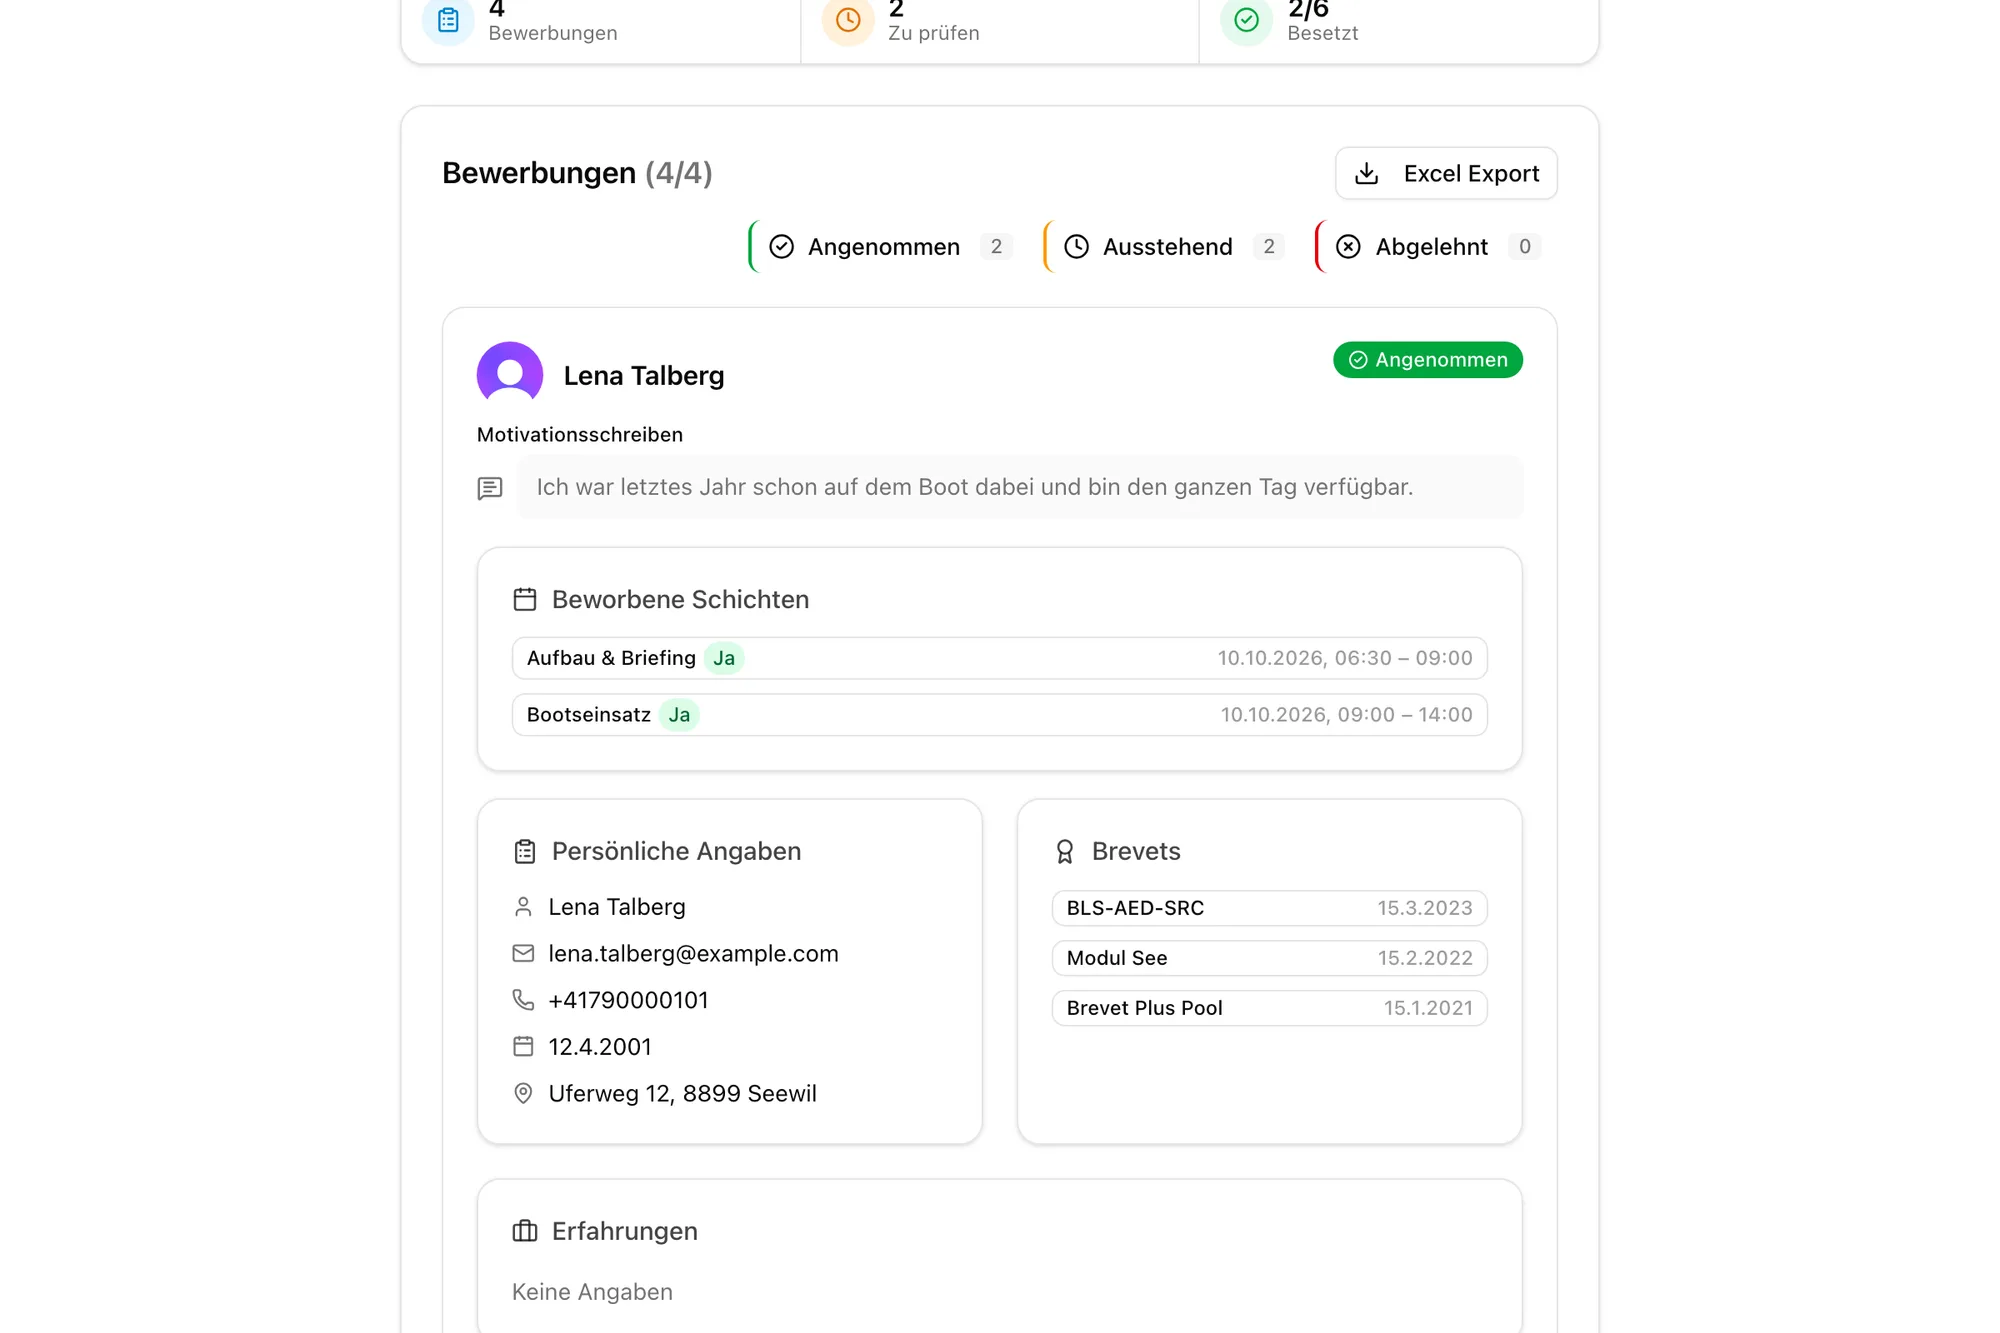Click the phone icon beside +41790000101

523,1000
